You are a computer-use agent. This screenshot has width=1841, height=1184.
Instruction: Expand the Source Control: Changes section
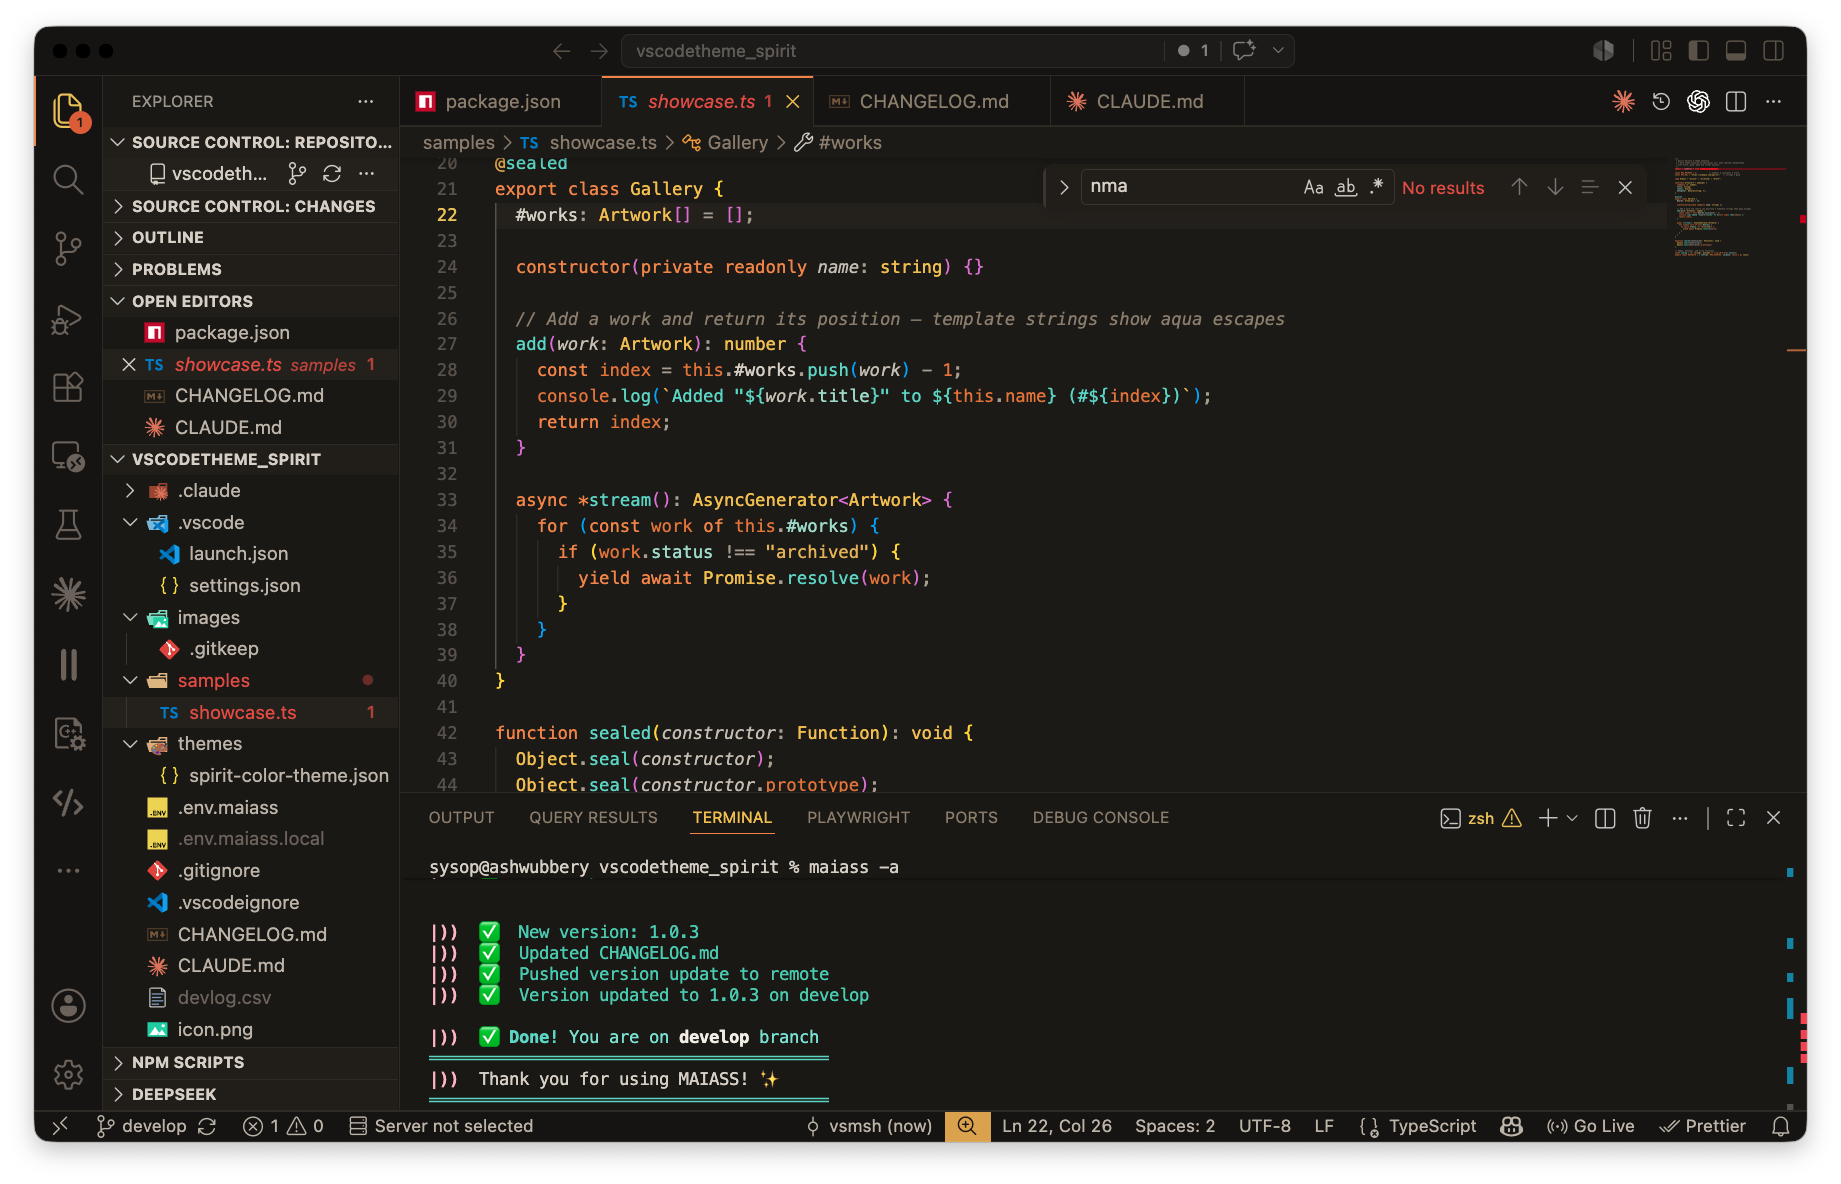(x=251, y=206)
